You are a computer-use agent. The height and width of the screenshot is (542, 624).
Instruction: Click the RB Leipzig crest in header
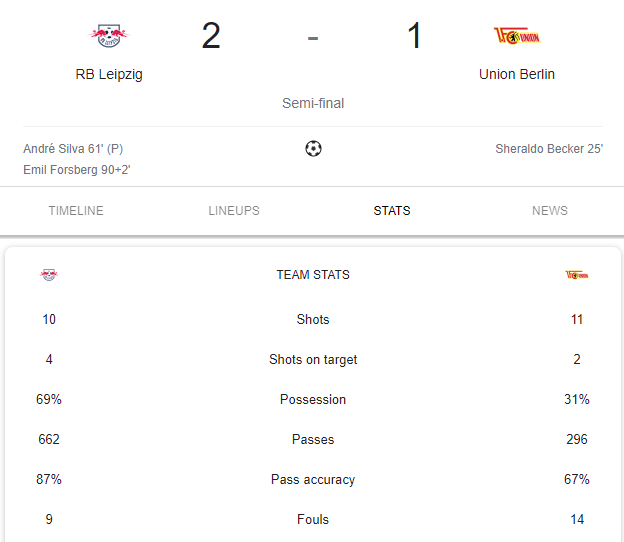(x=109, y=36)
